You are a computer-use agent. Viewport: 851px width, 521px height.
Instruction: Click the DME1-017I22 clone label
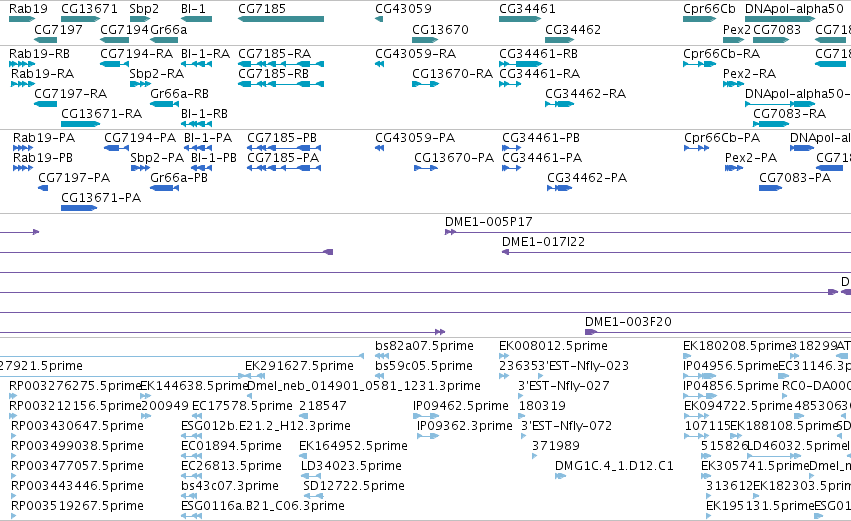pos(543,242)
